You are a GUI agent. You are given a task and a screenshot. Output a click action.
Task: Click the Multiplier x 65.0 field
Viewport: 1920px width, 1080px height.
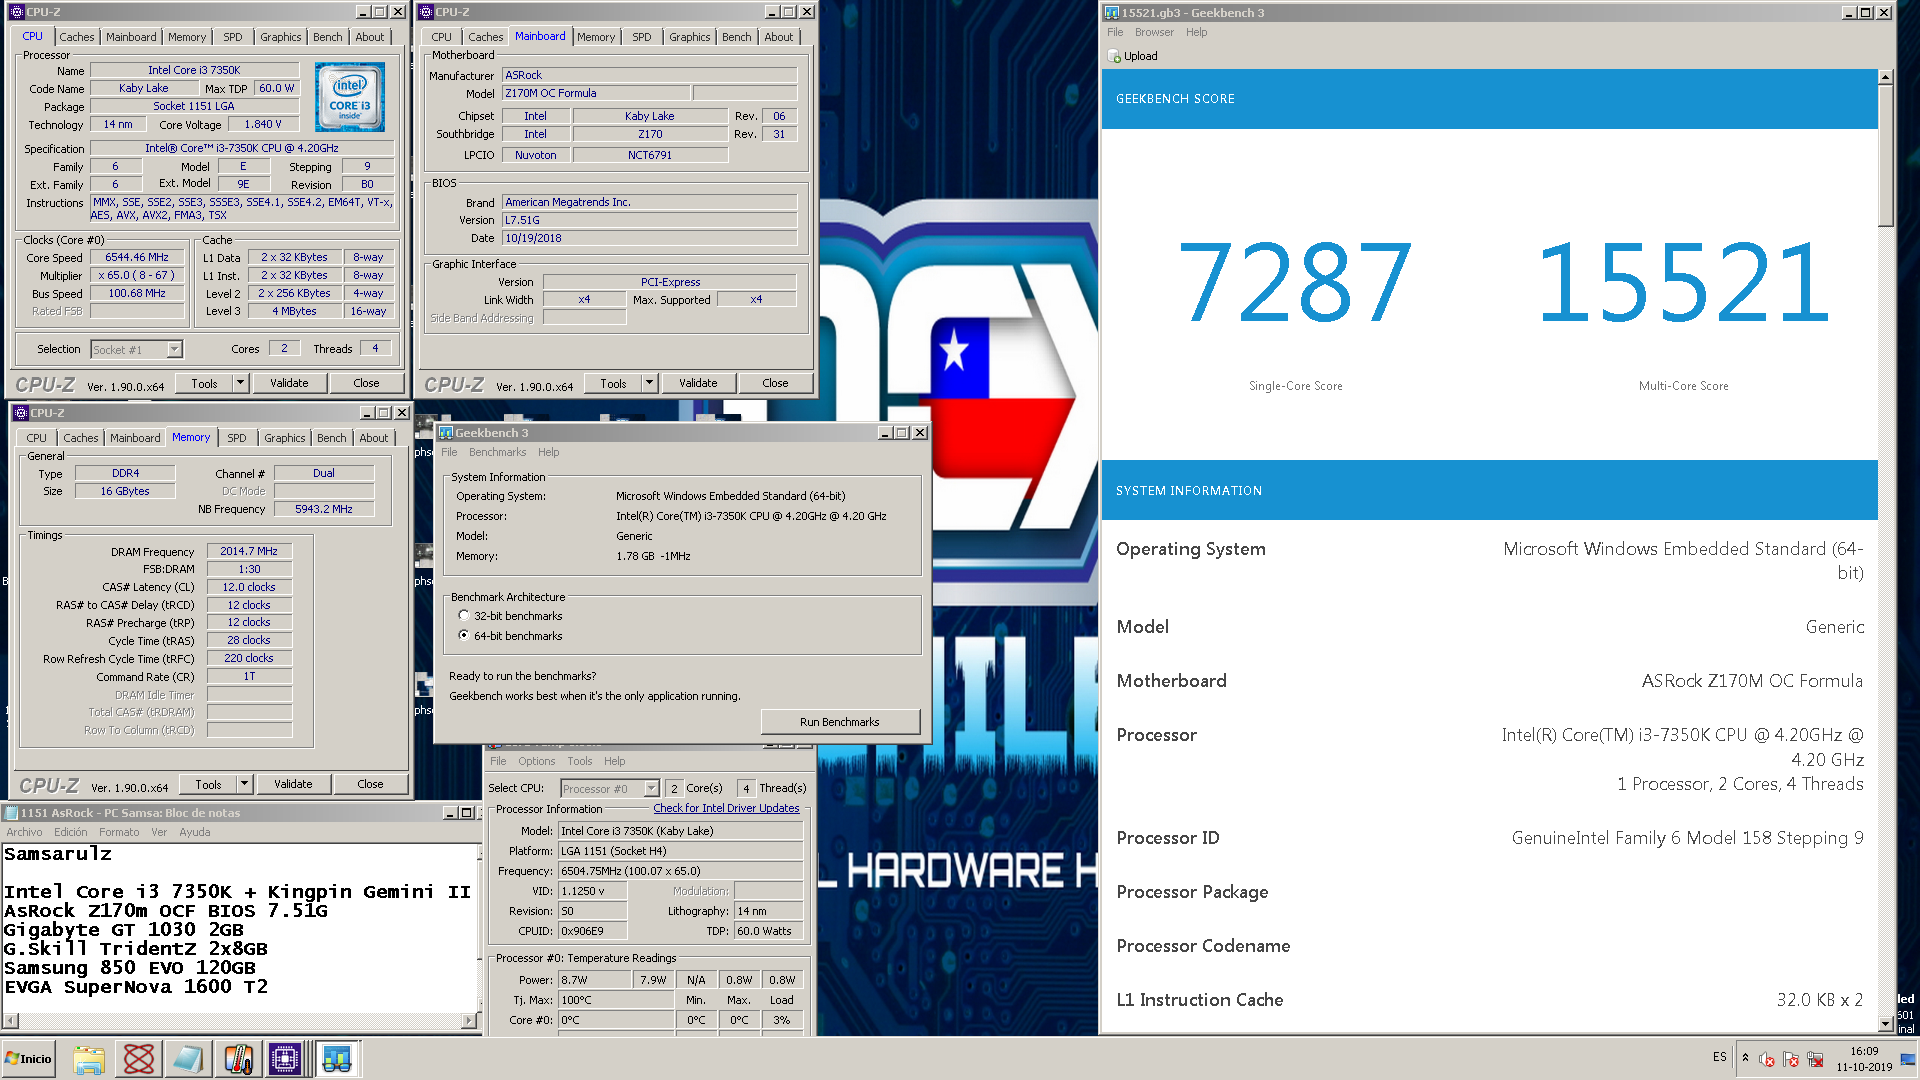pos(137,275)
